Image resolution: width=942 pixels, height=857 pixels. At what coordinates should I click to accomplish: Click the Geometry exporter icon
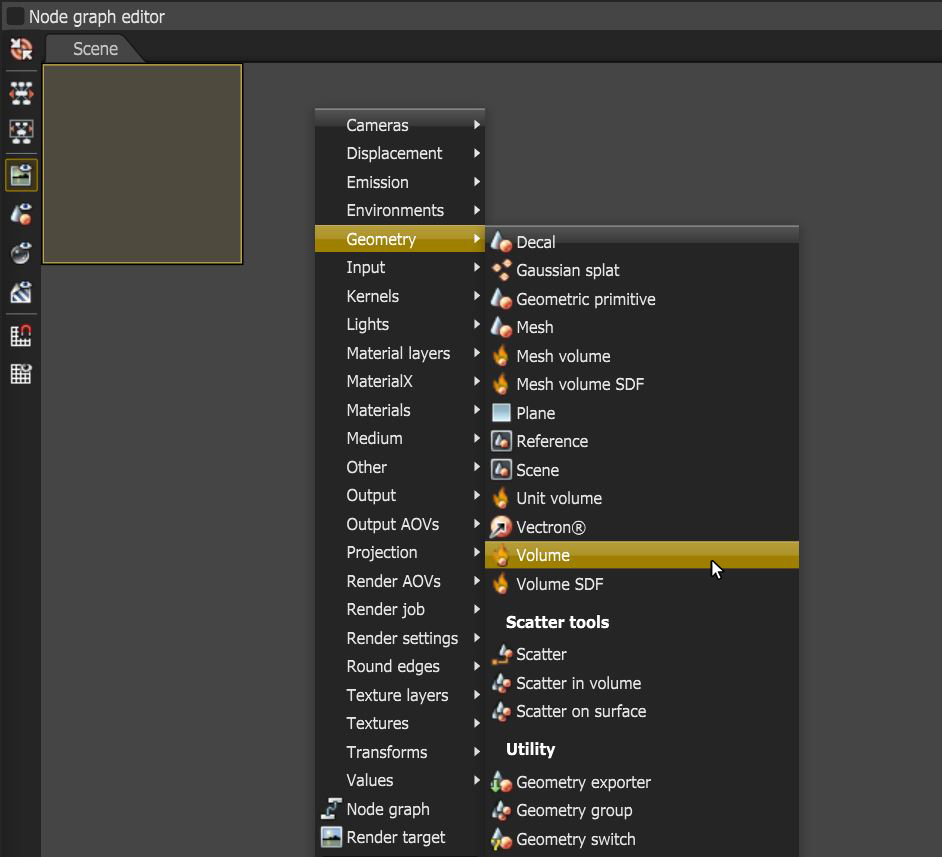coord(501,782)
